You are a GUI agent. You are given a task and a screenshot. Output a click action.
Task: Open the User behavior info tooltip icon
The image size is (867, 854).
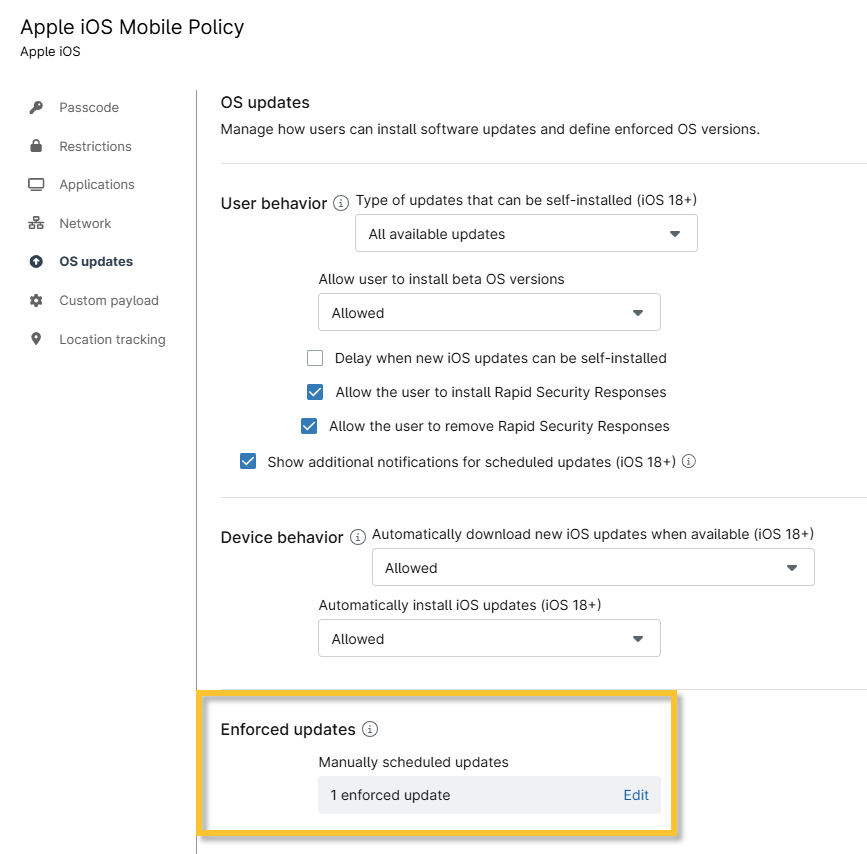[x=340, y=203]
